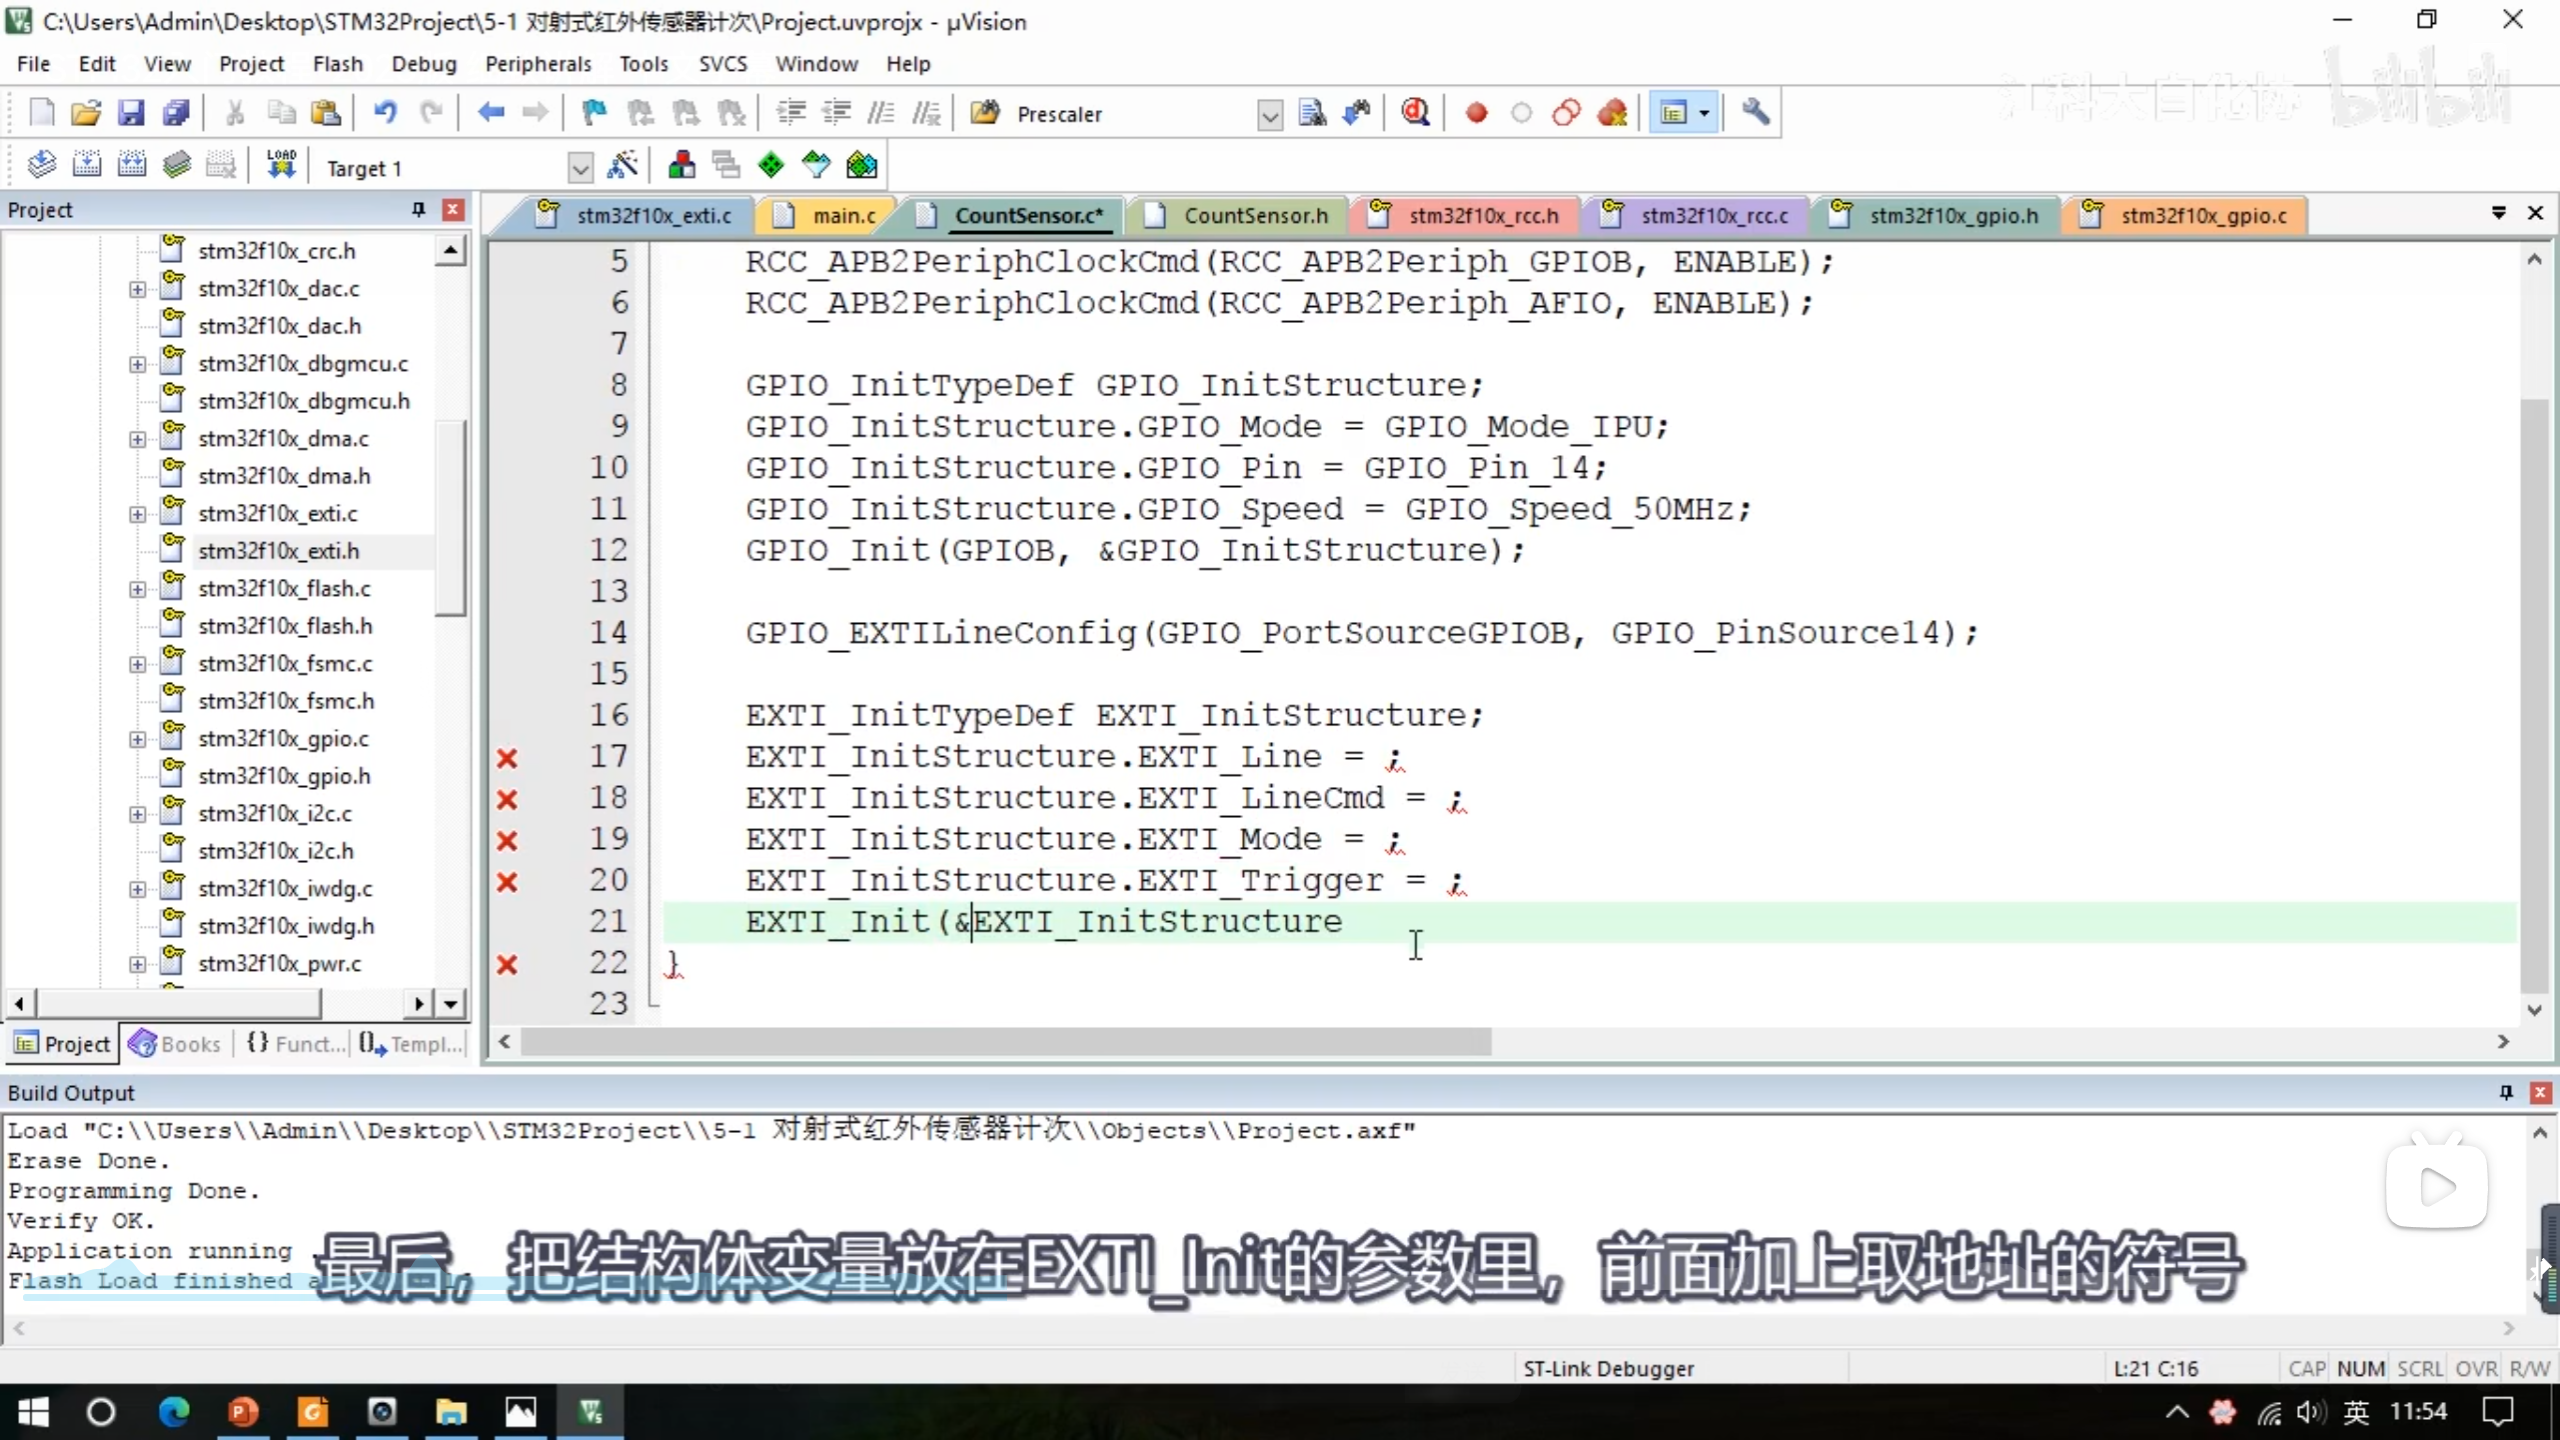The image size is (2560, 1440).
Task: Expand stm32f10x_exti.c tree node
Action: 137,514
